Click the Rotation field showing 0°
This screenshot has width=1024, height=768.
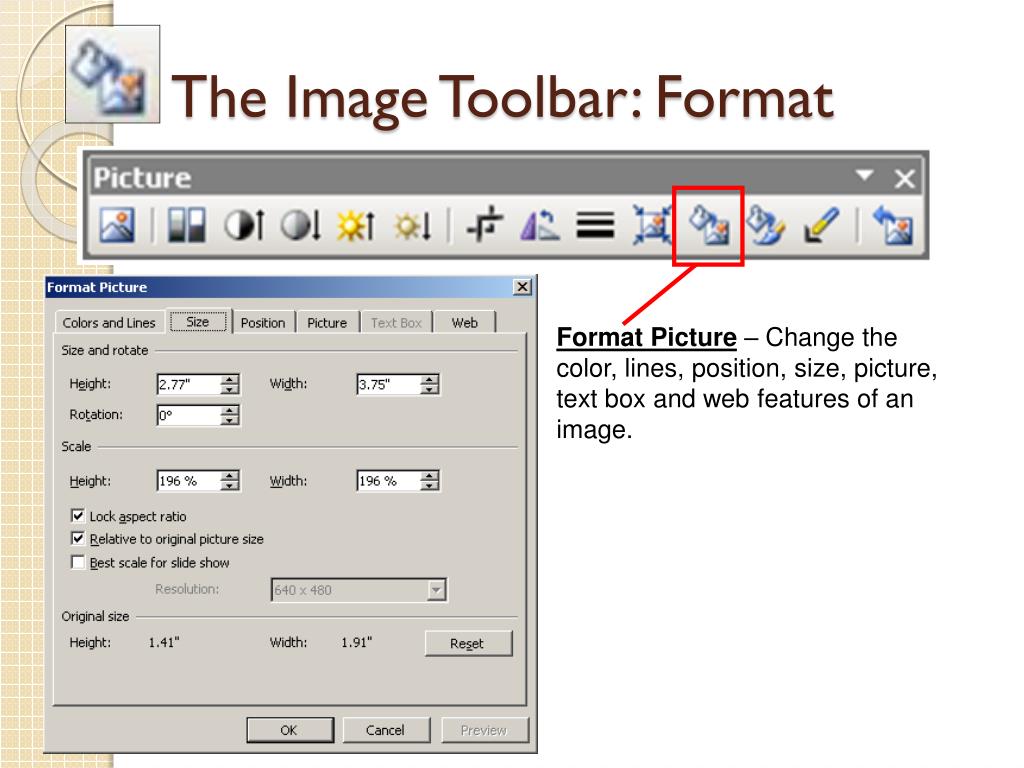[x=189, y=415]
